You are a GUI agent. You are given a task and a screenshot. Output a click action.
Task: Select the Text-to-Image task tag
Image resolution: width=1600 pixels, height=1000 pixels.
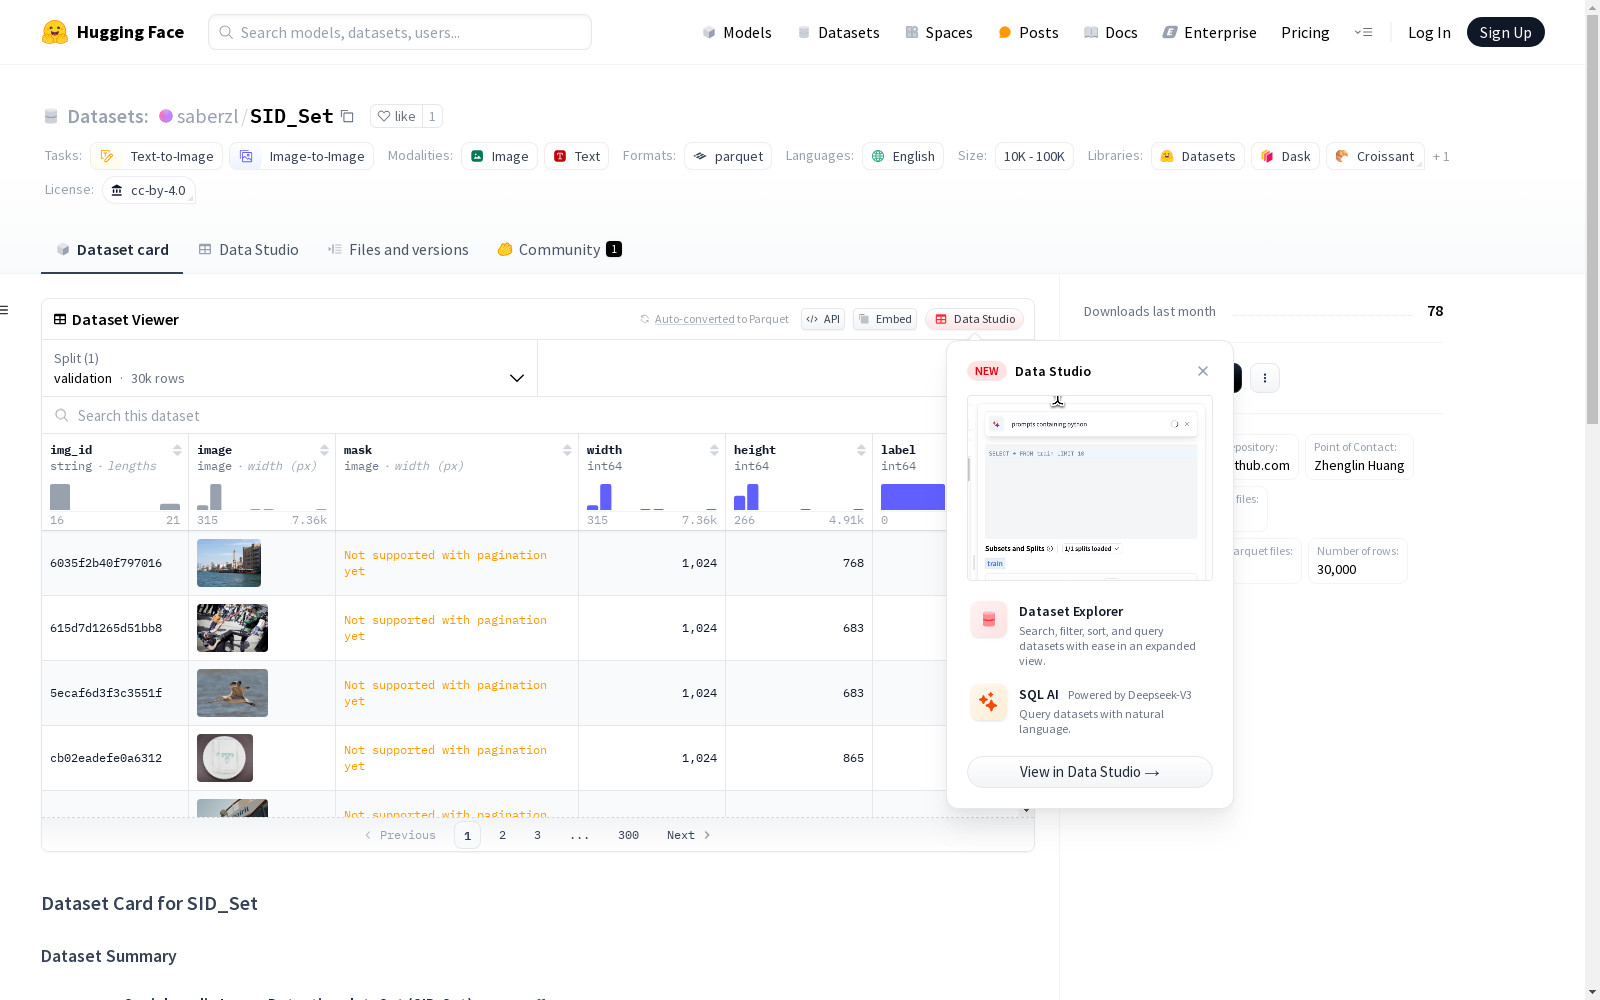pyautogui.click(x=156, y=156)
